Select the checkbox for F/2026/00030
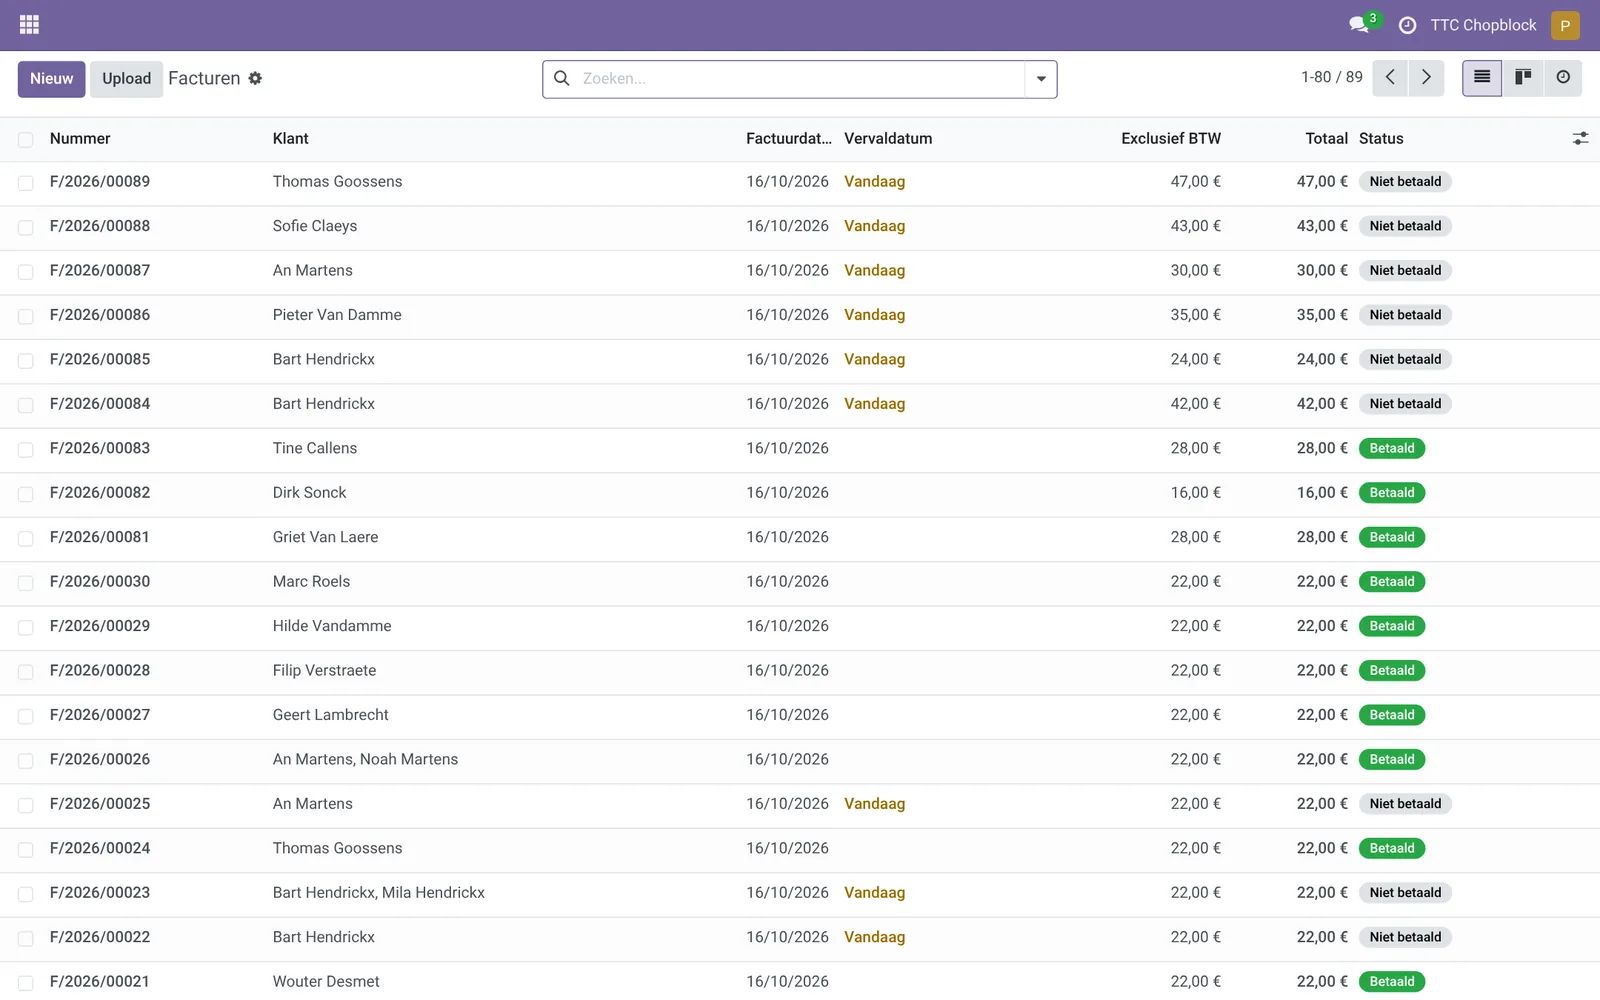1600x1000 pixels. coord(26,583)
